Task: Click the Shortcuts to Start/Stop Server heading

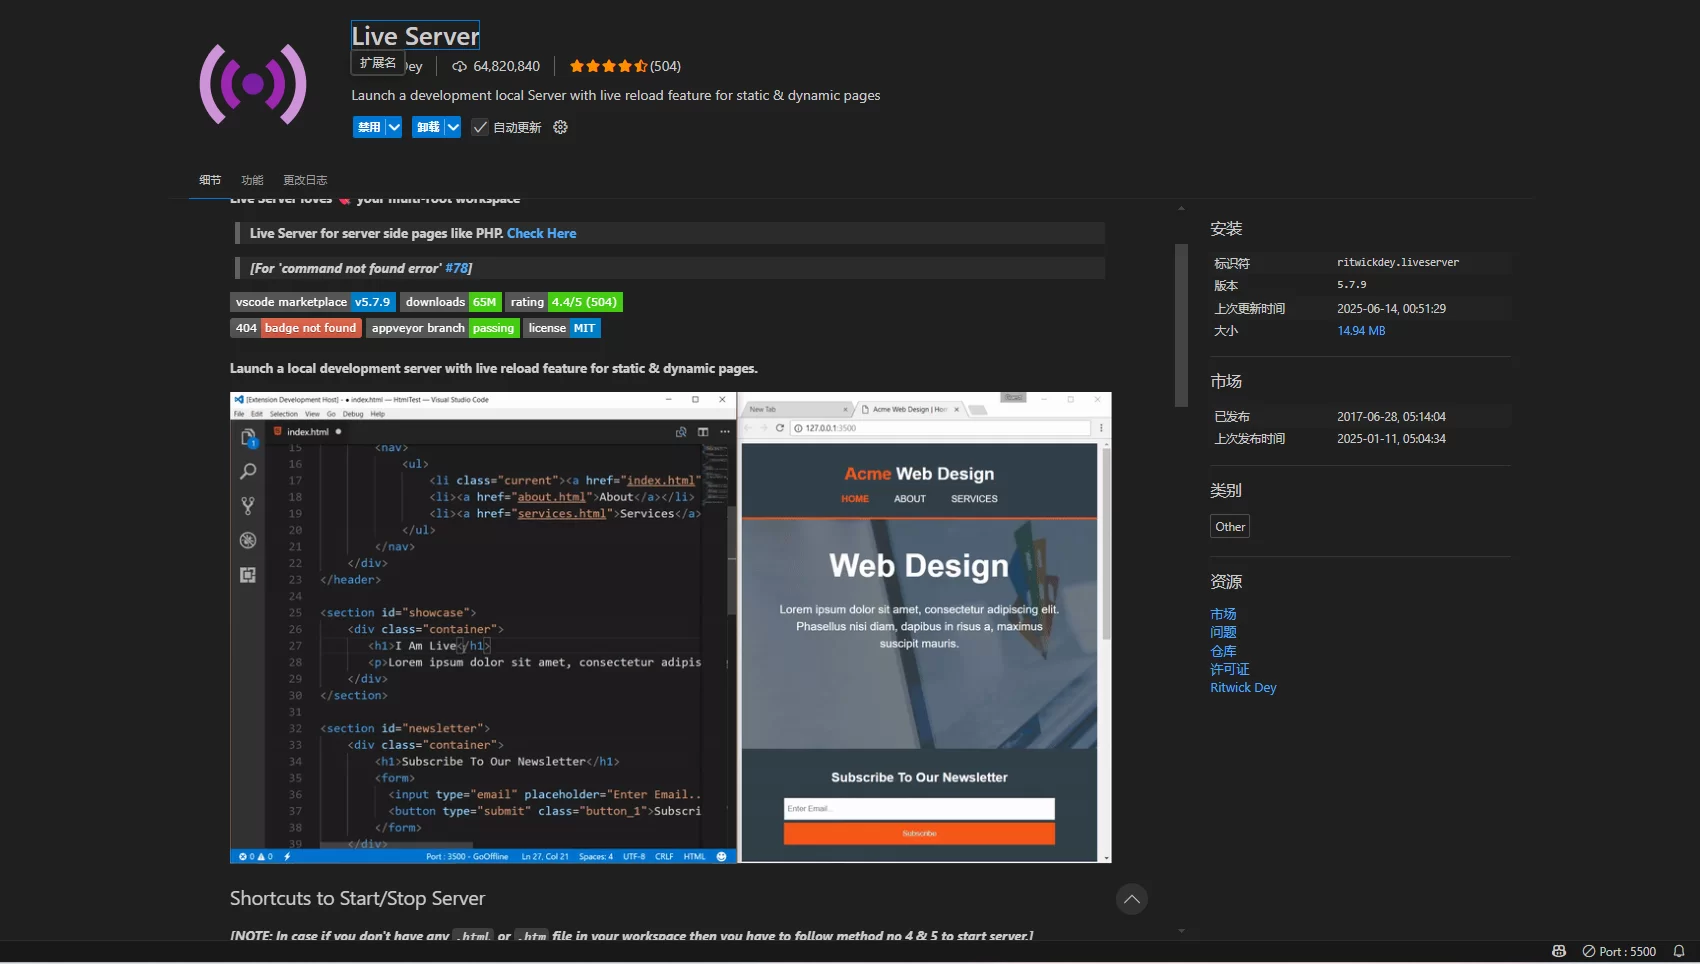Action: tap(357, 898)
